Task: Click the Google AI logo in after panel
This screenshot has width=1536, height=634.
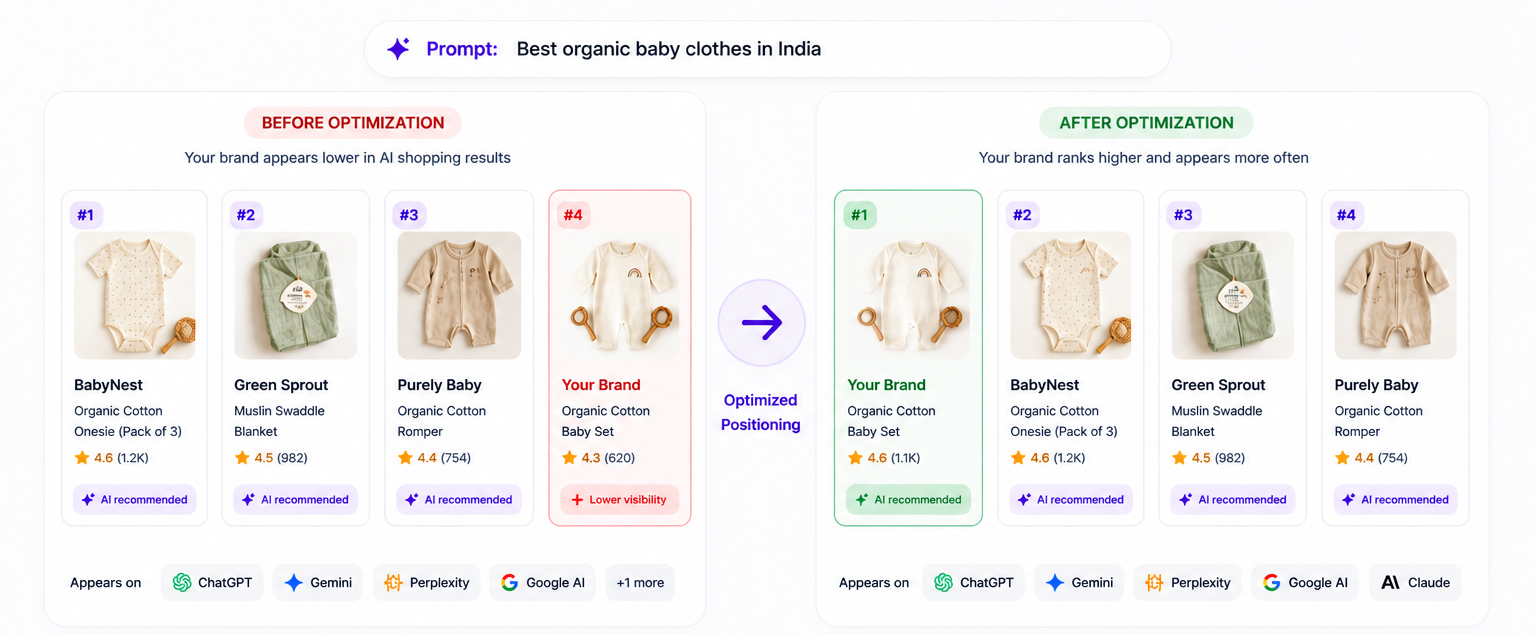Action: 1272,583
